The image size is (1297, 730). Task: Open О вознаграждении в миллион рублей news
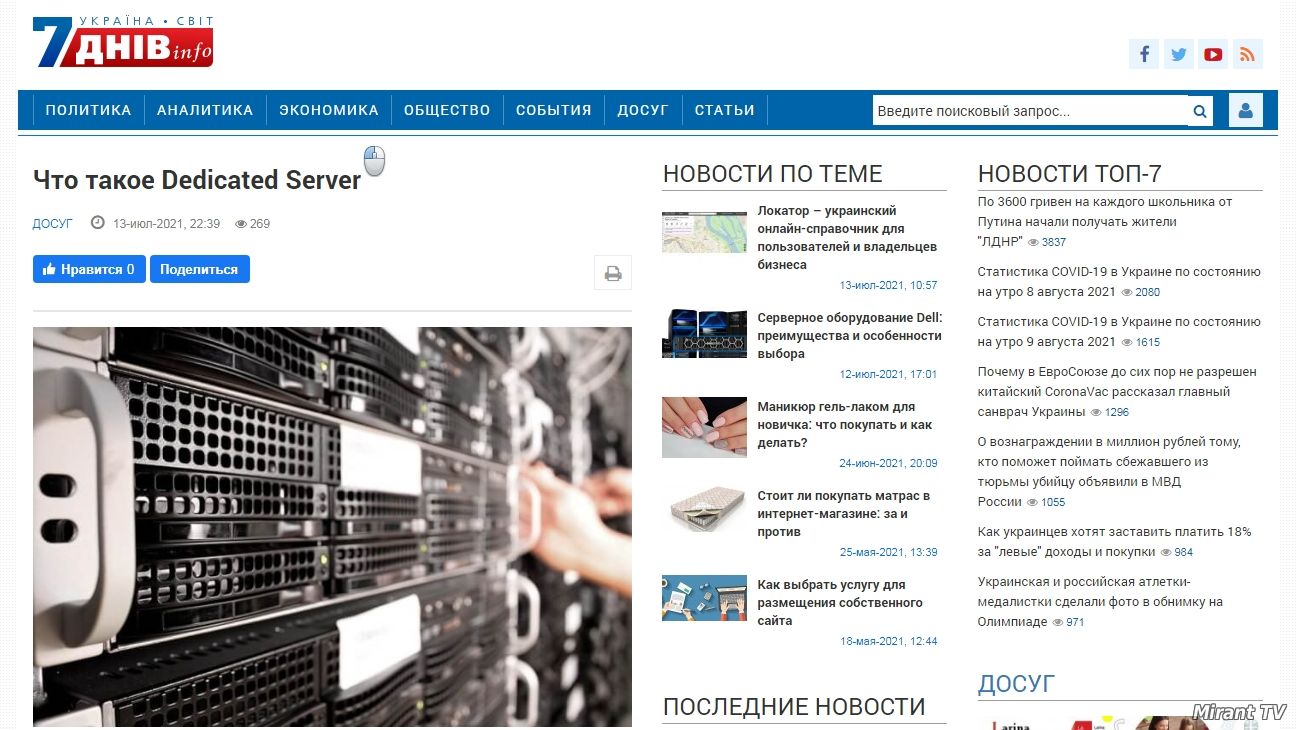(x=1109, y=472)
